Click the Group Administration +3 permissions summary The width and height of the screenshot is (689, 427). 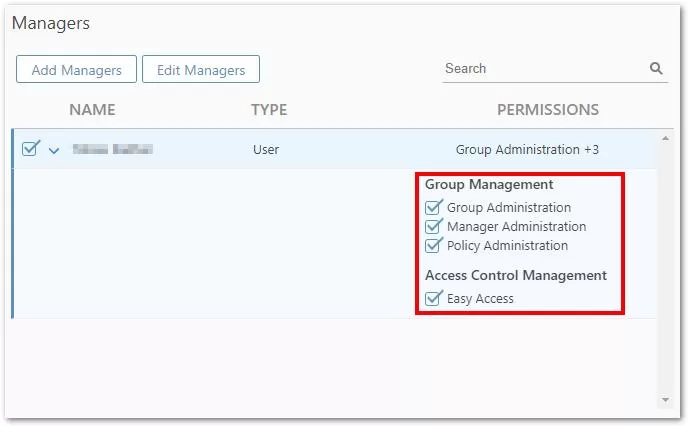[x=527, y=150]
